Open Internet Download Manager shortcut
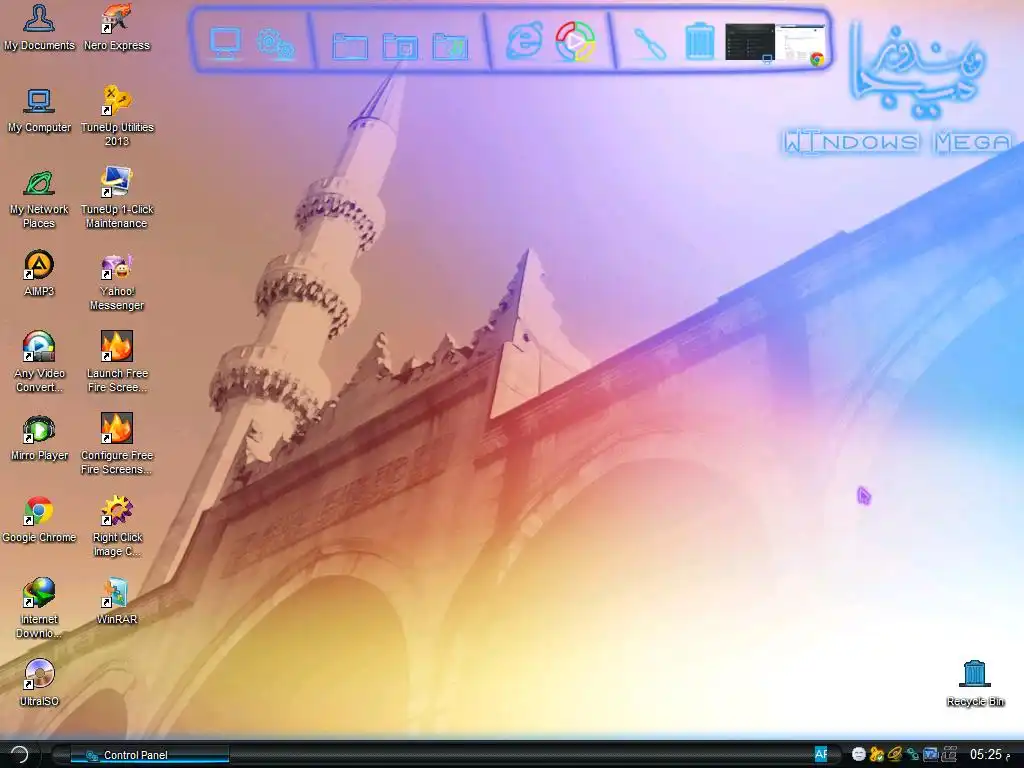Screen dimensions: 1024x768 39,607
